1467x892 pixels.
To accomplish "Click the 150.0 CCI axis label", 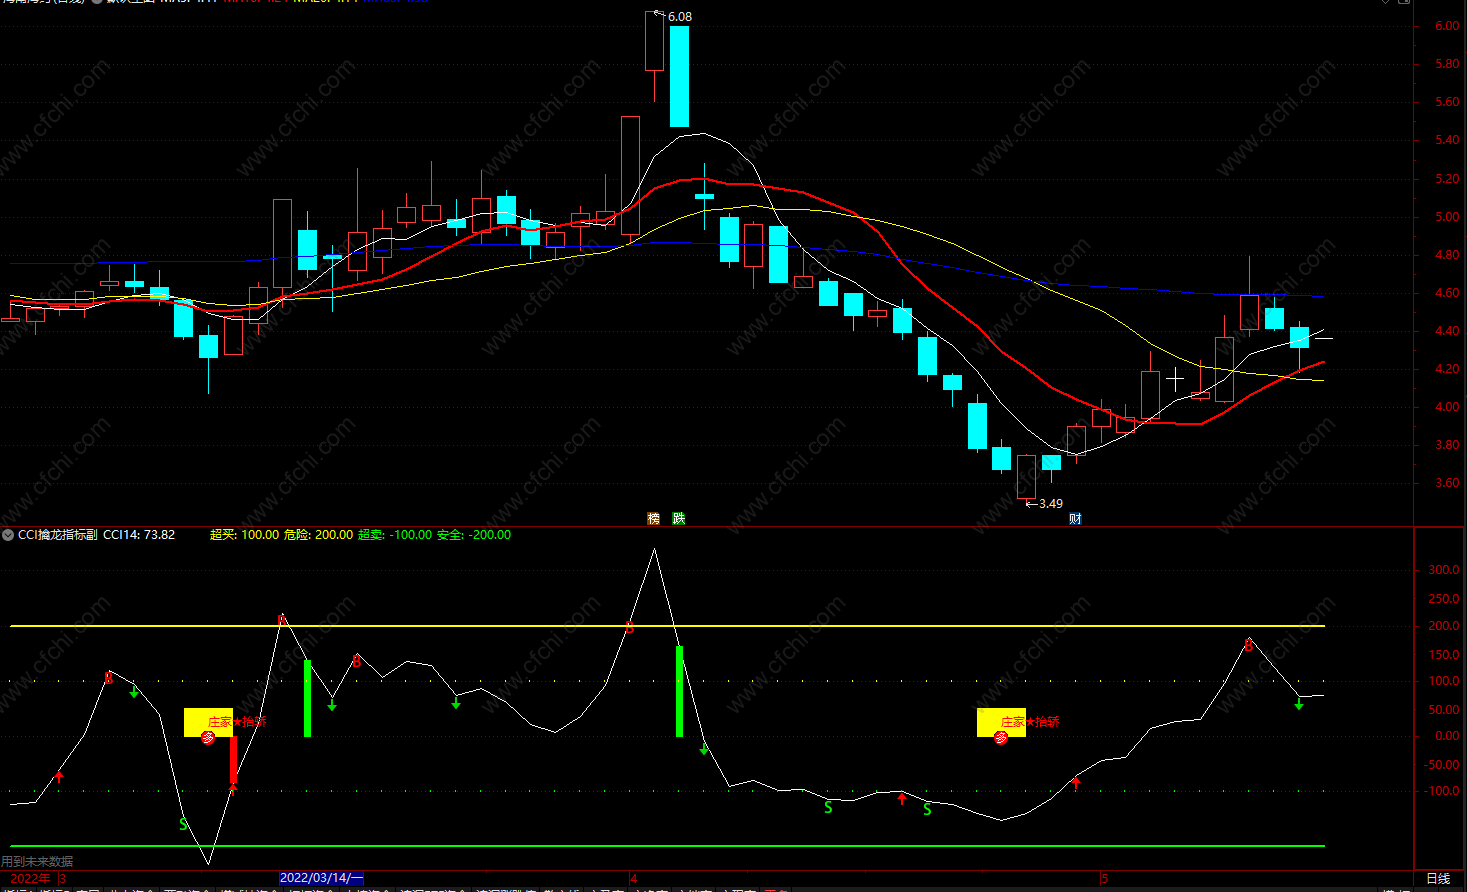I will click(x=1443, y=655).
